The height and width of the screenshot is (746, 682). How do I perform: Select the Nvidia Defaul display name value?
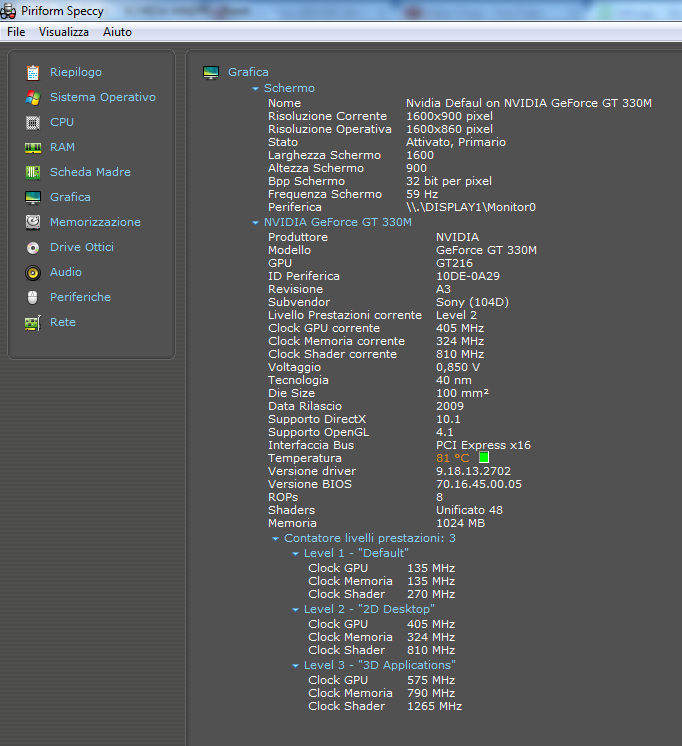[529, 103]
